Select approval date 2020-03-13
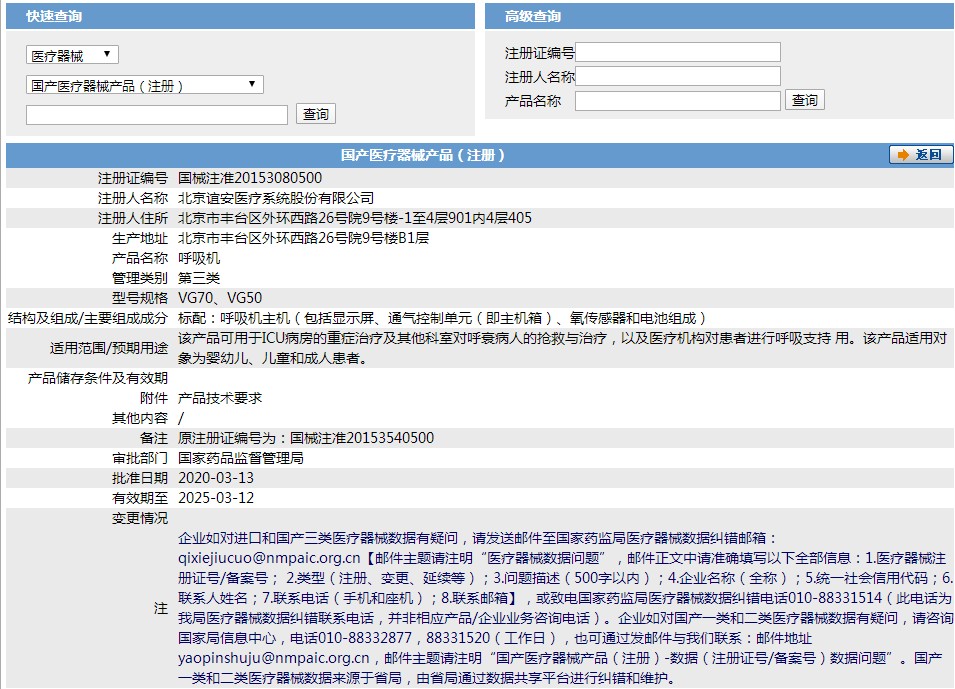Image resolution: width=955 pixels, height=689 pixels. click(x=216, y=478)
